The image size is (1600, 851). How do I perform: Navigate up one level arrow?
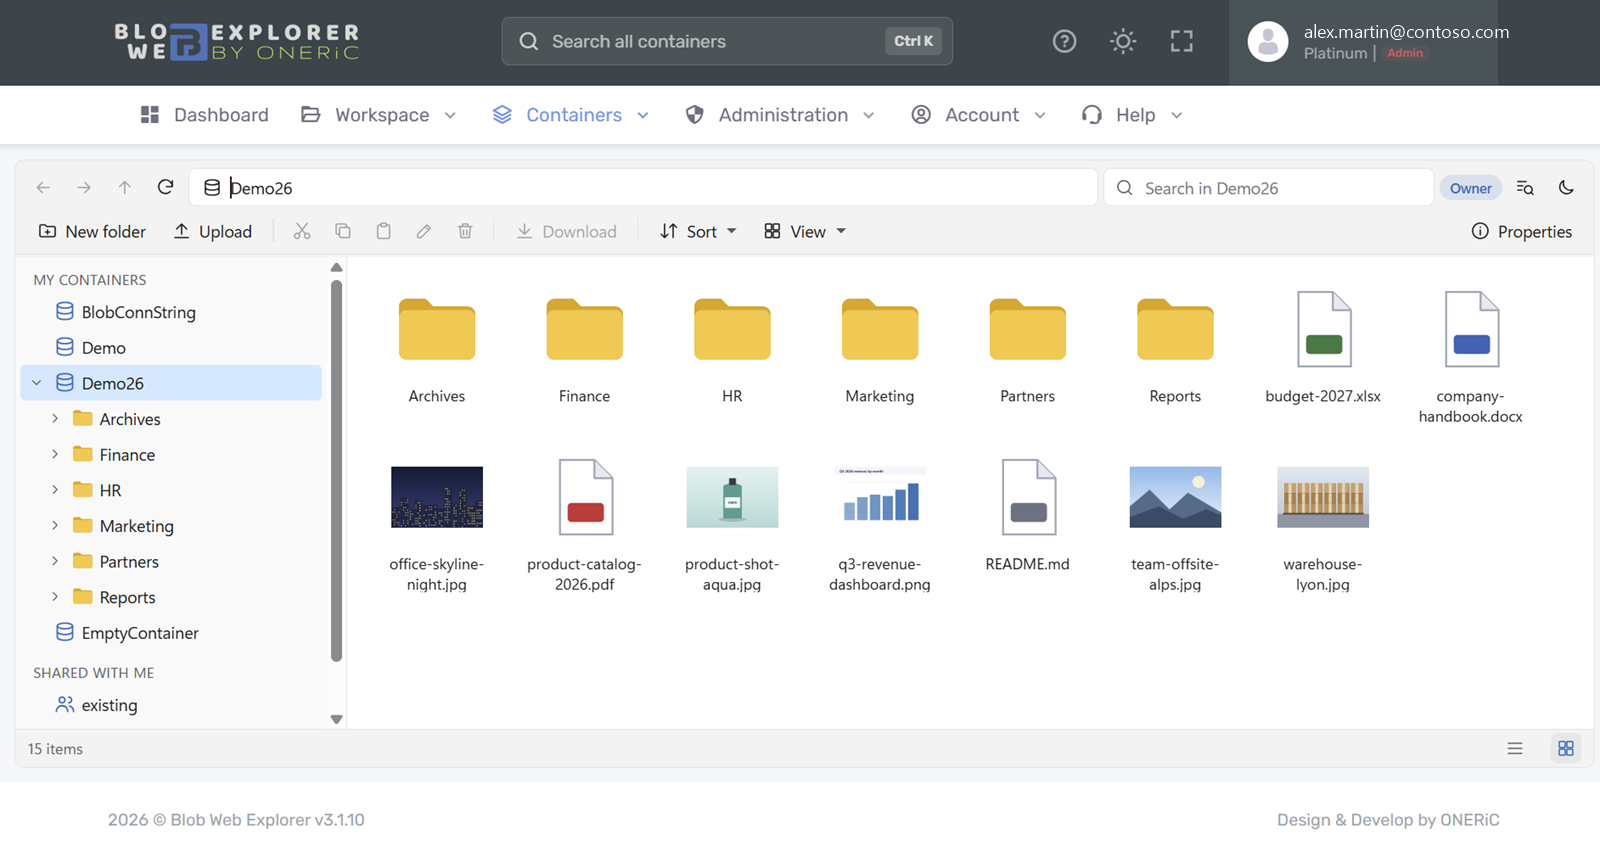click(125, 187)
